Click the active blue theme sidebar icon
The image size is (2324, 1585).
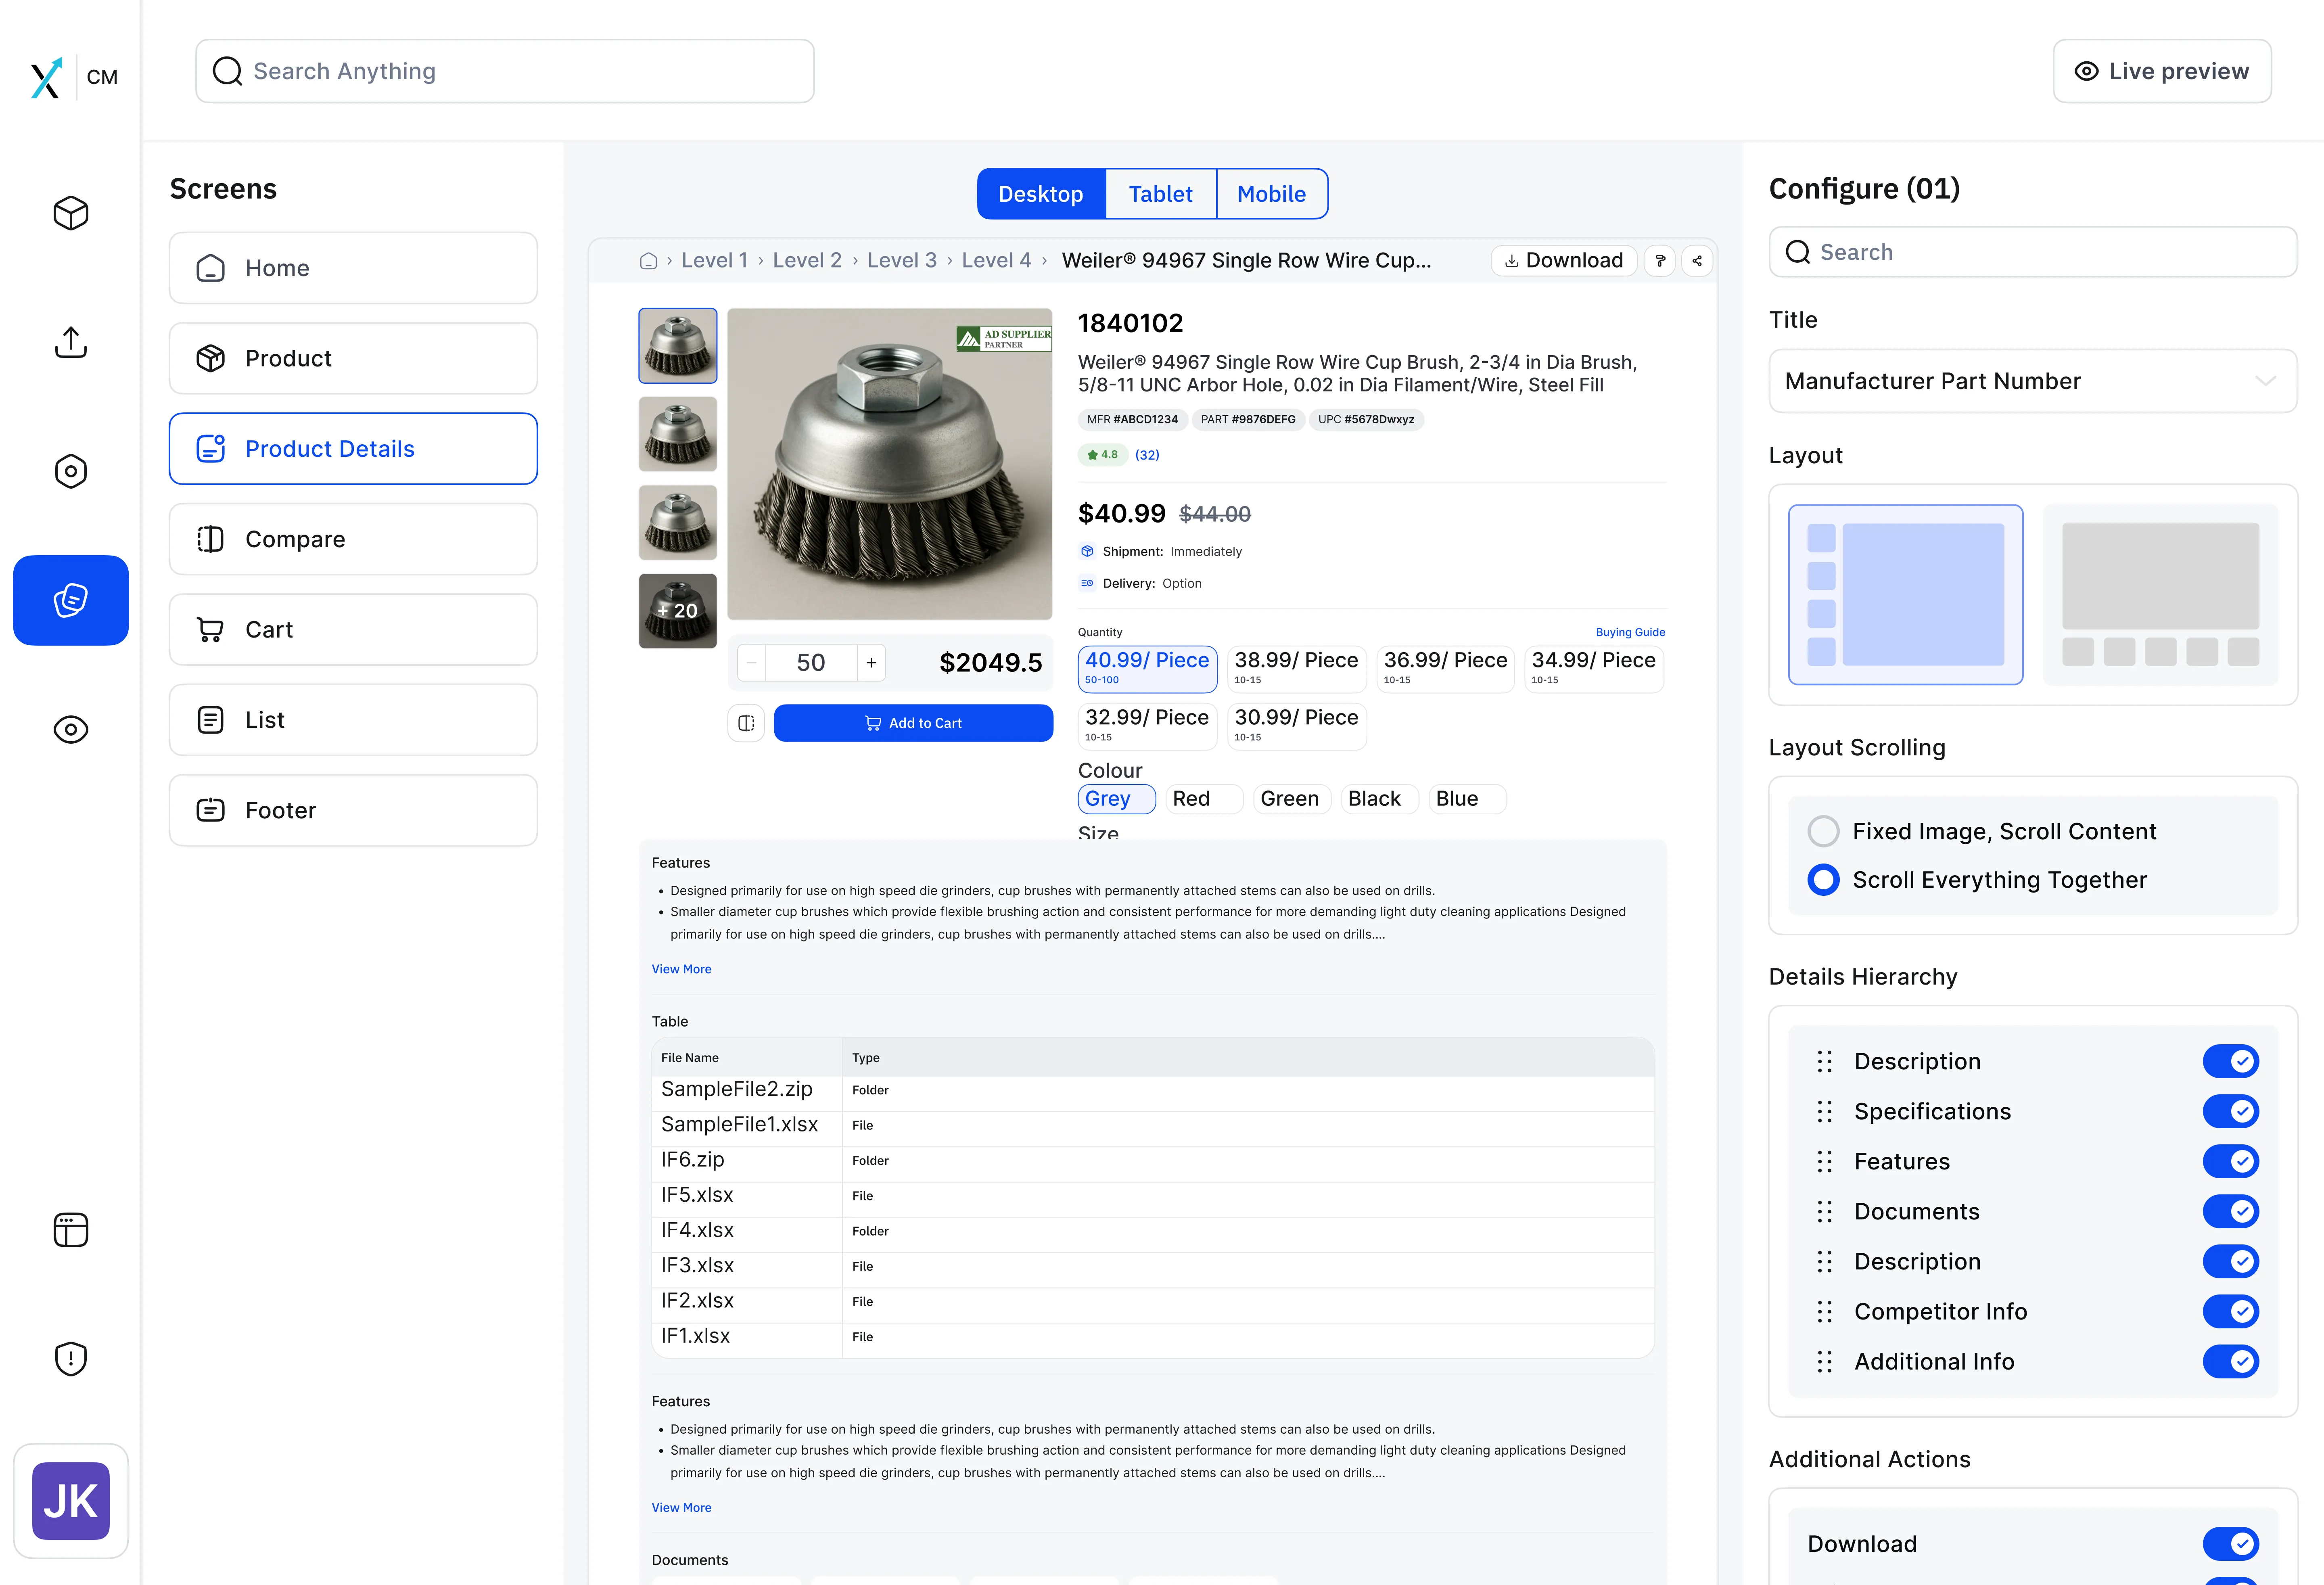pyautogui.click(x=71, y=600)
